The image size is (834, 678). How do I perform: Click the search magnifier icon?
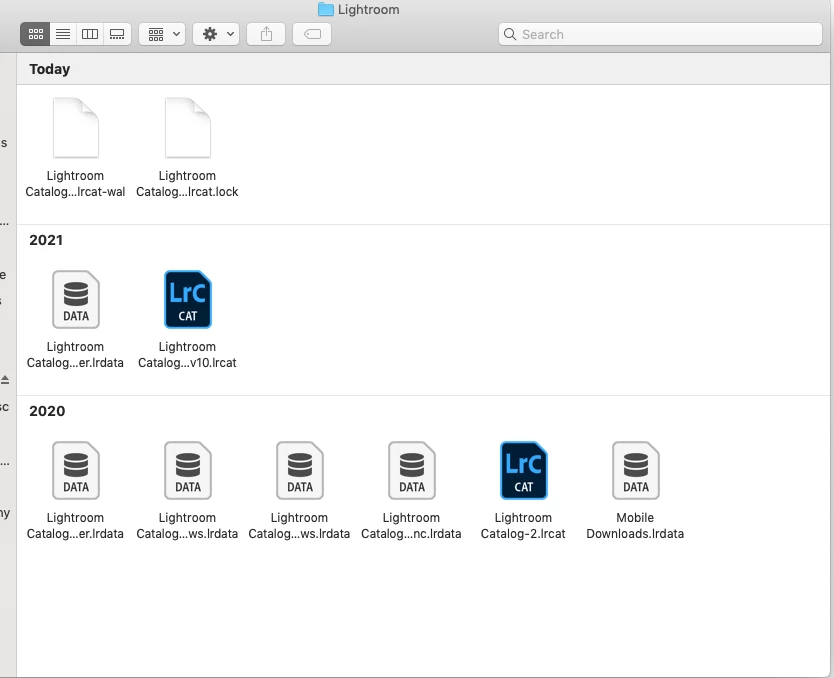click(510, 35)
